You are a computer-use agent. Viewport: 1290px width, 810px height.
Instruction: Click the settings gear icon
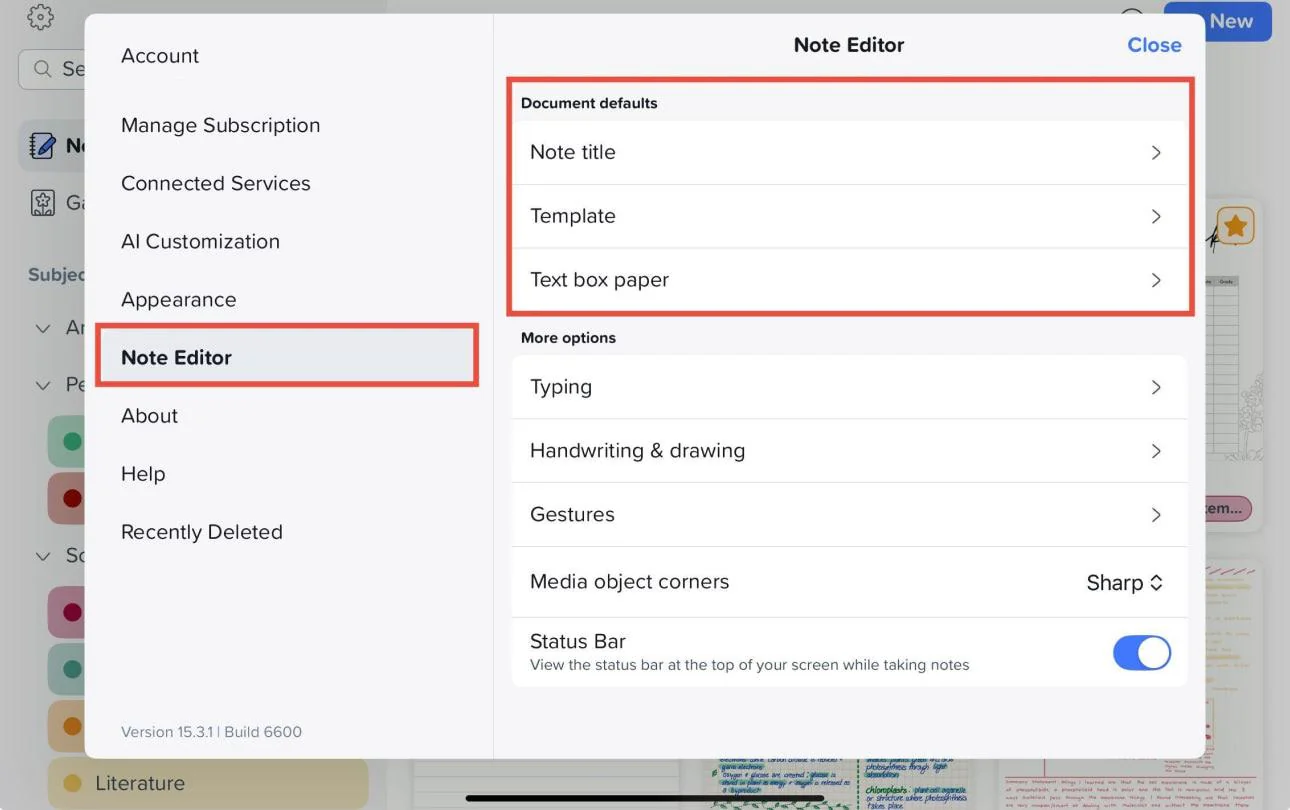pyautogui.click(x=40, y=17)
